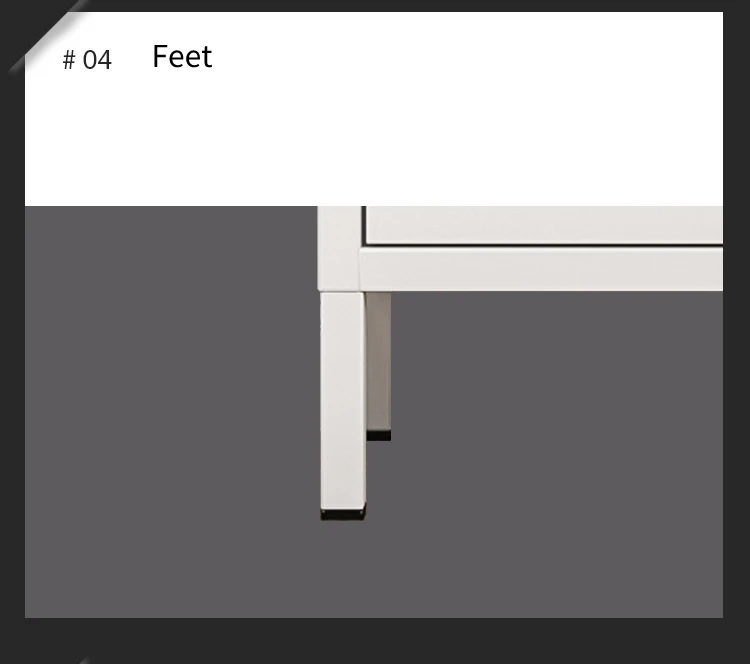This screenshot has width=750, height=664.
Task: Click the gray floor area below the legs
Action: [x=374, y=569]
